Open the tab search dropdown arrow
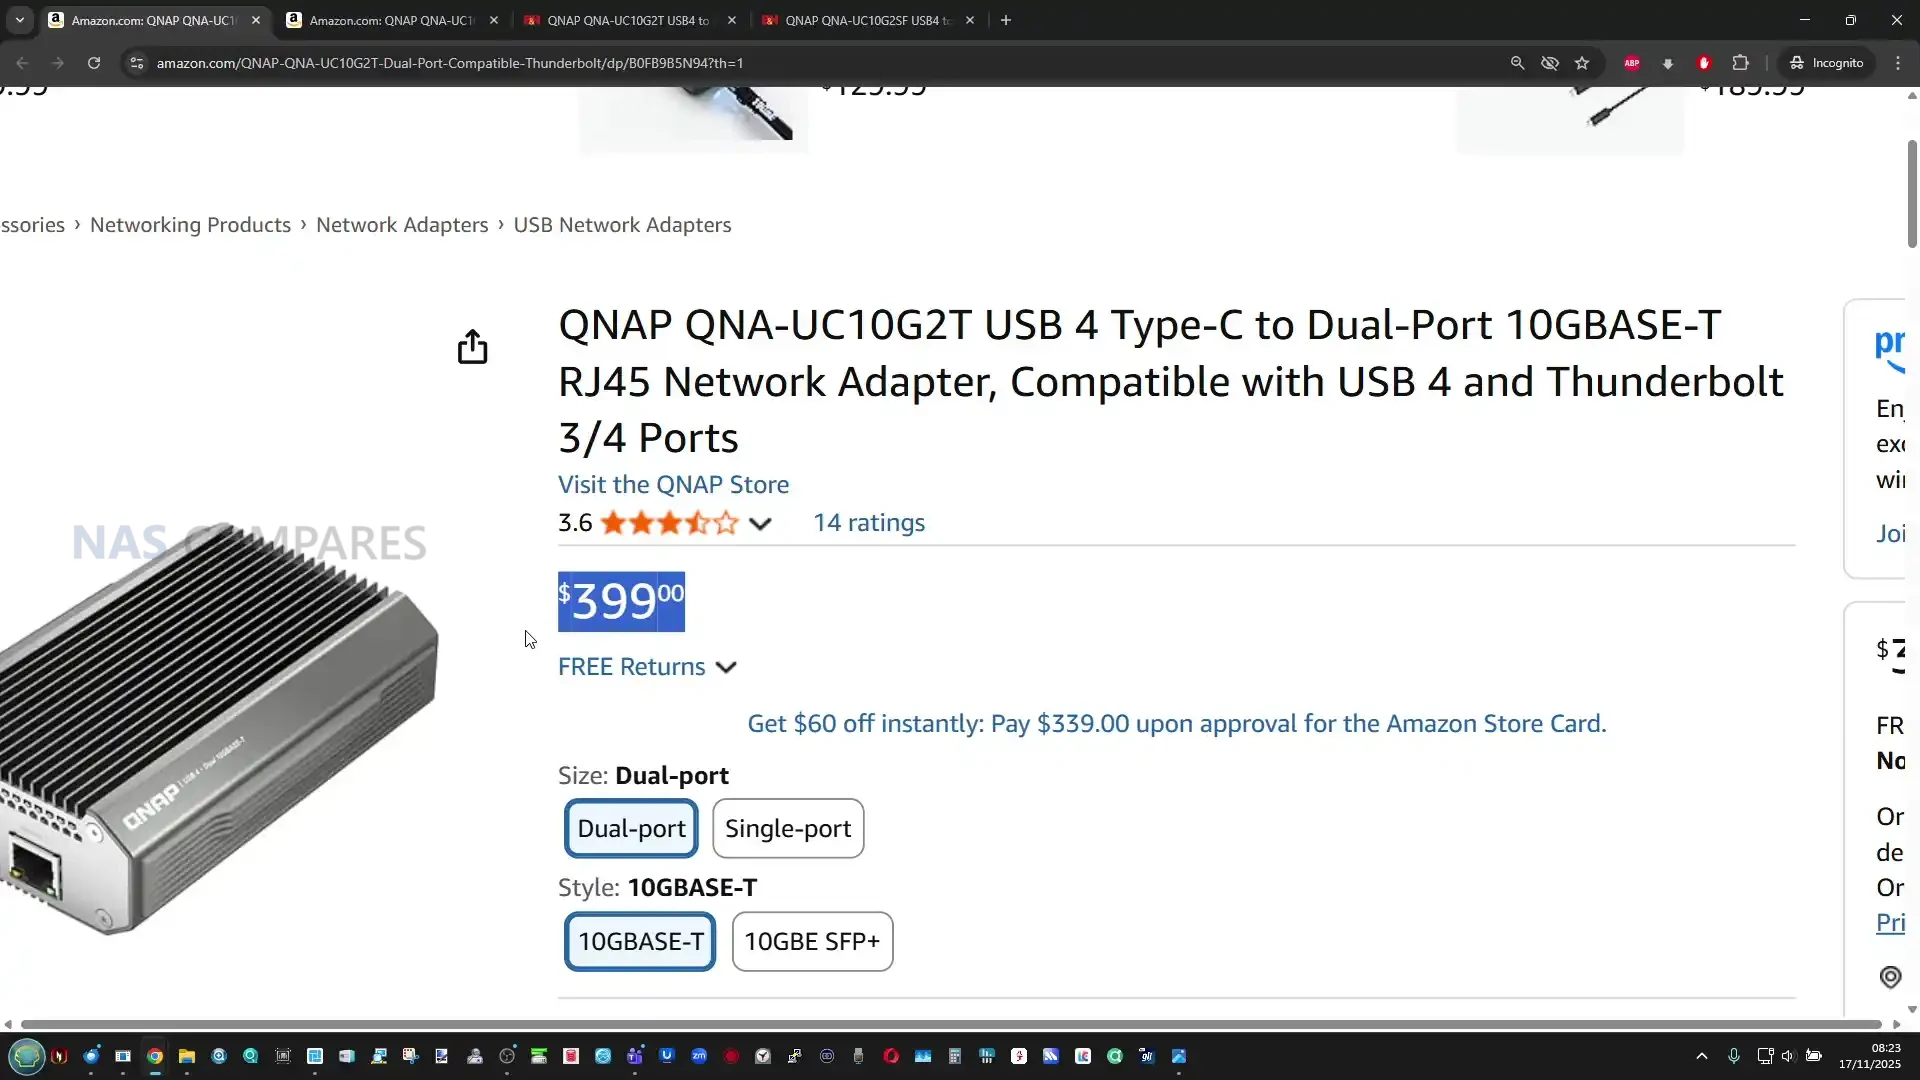Viewport: 1920px width, 1080px height. pos(20,20)
